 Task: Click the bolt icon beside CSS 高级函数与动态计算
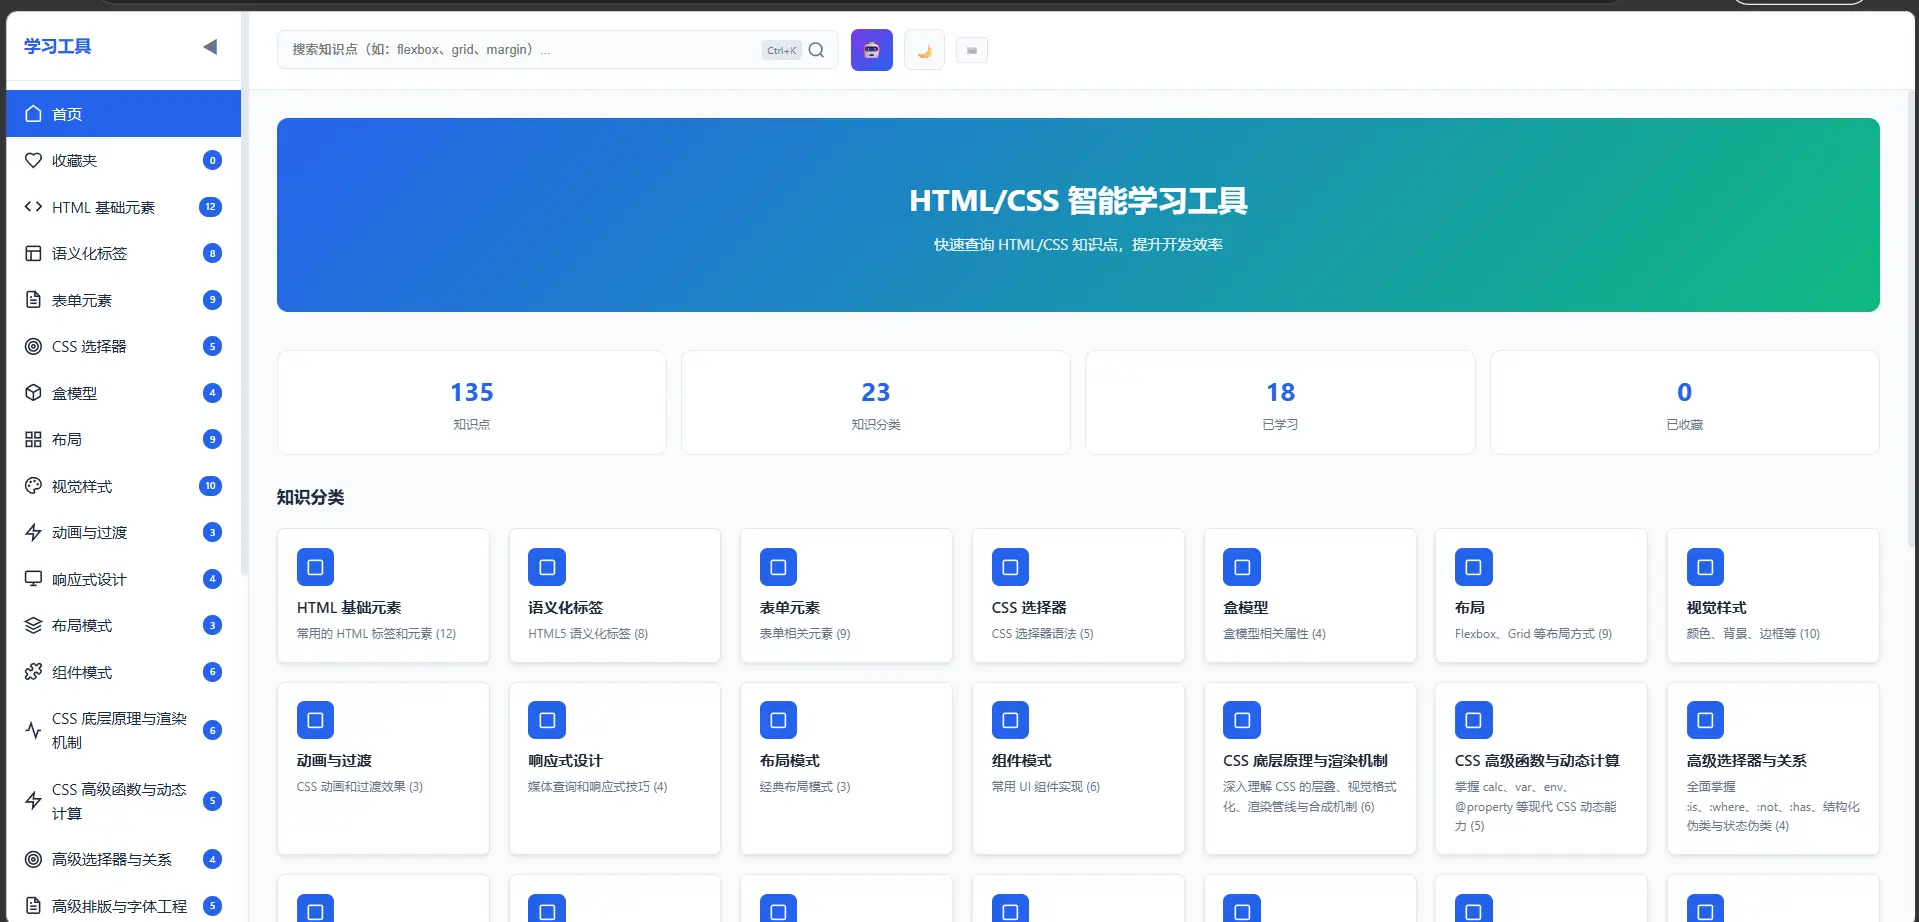[x=33, y=801]
